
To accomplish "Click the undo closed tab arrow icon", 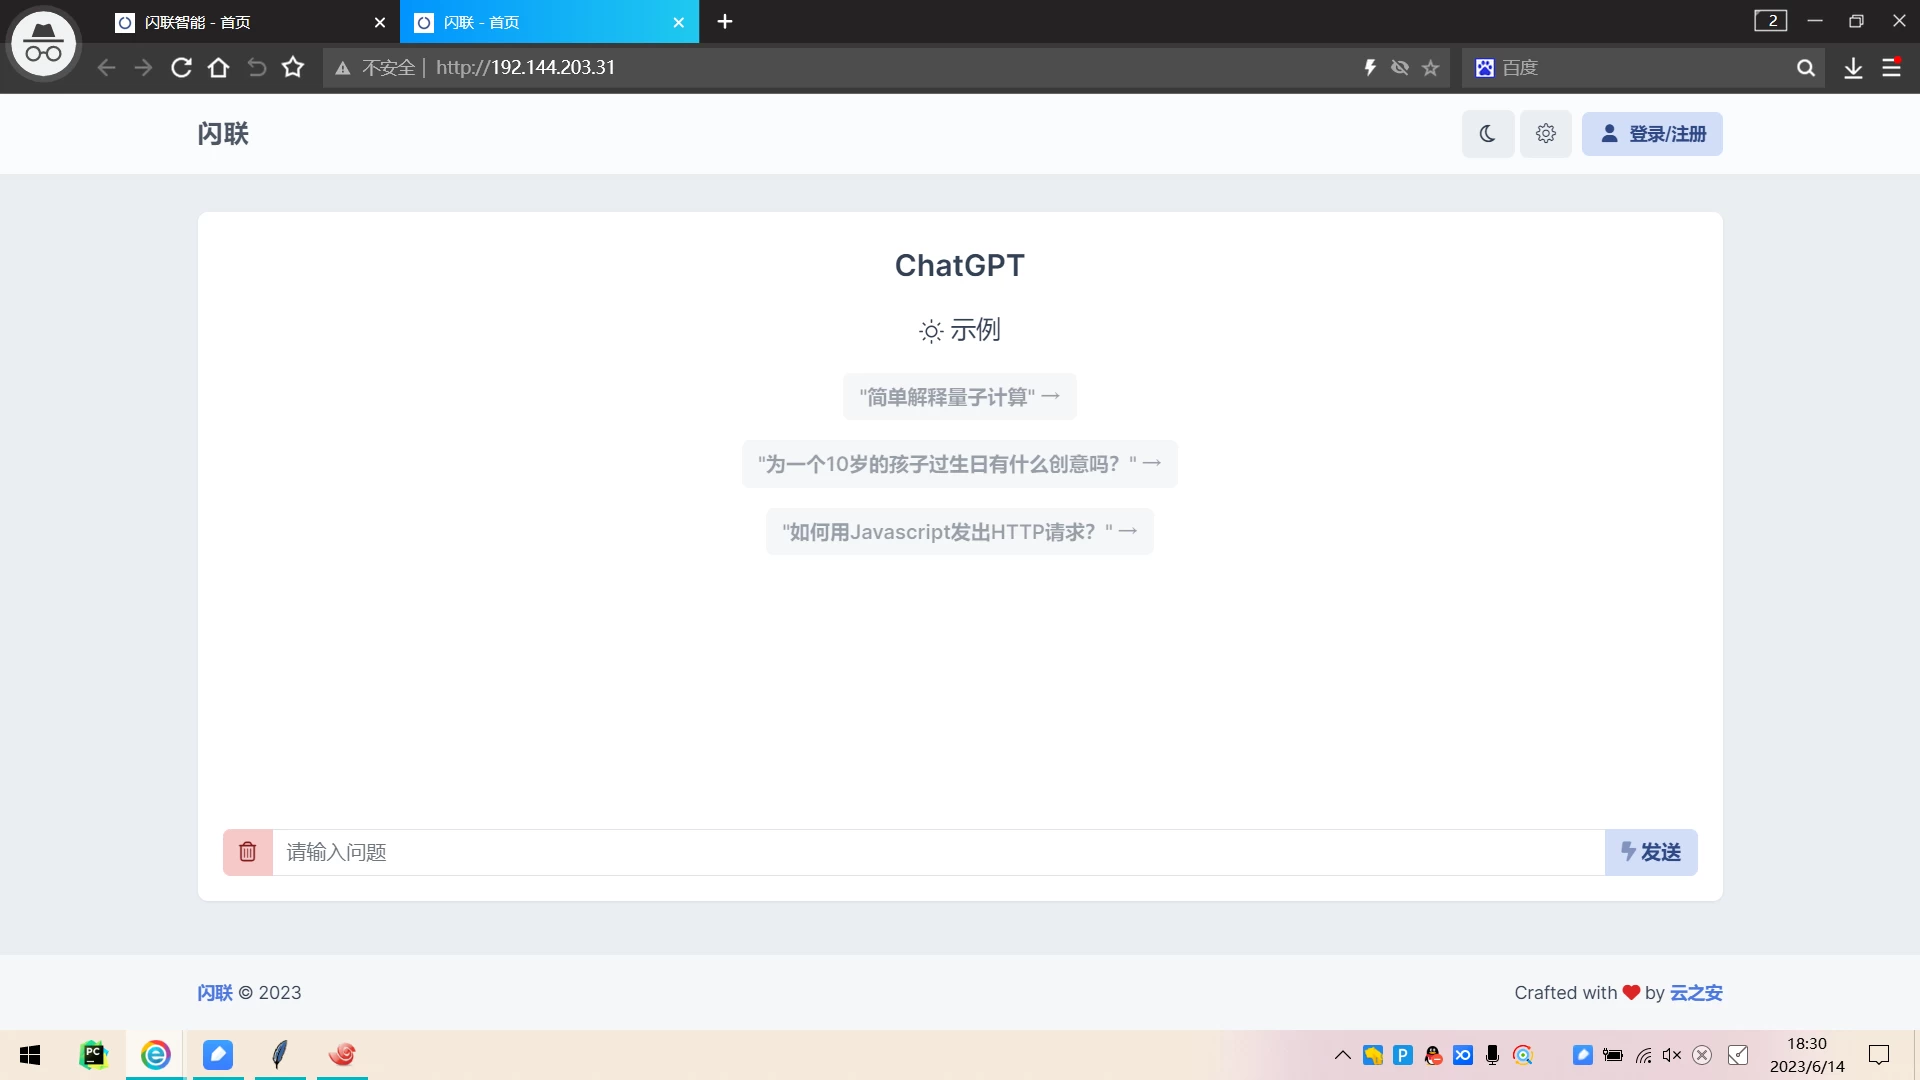I will 257,68.
